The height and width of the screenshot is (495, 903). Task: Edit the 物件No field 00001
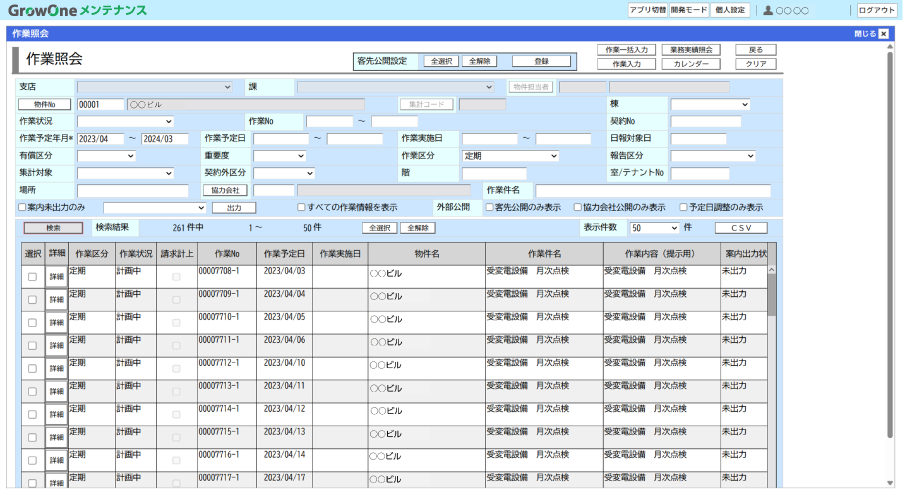[101, 104]
